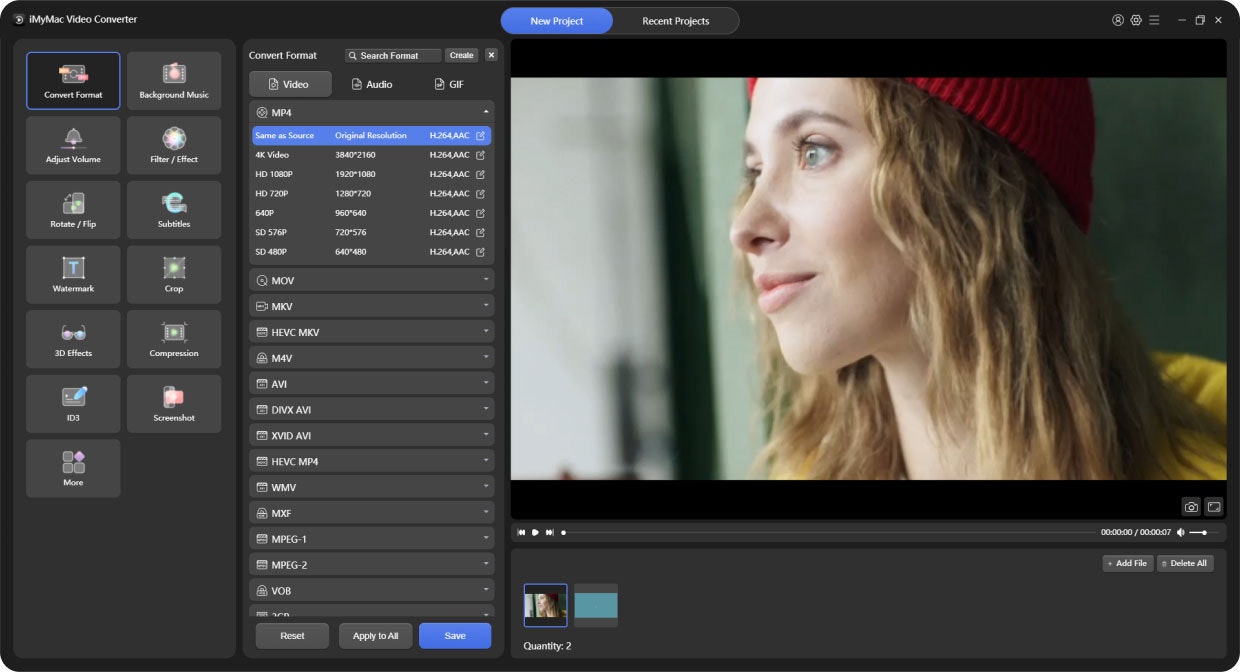This screenshot has width=1240, height=672.
Task: Open the Subtitles tool
Action: pos(174,210)
